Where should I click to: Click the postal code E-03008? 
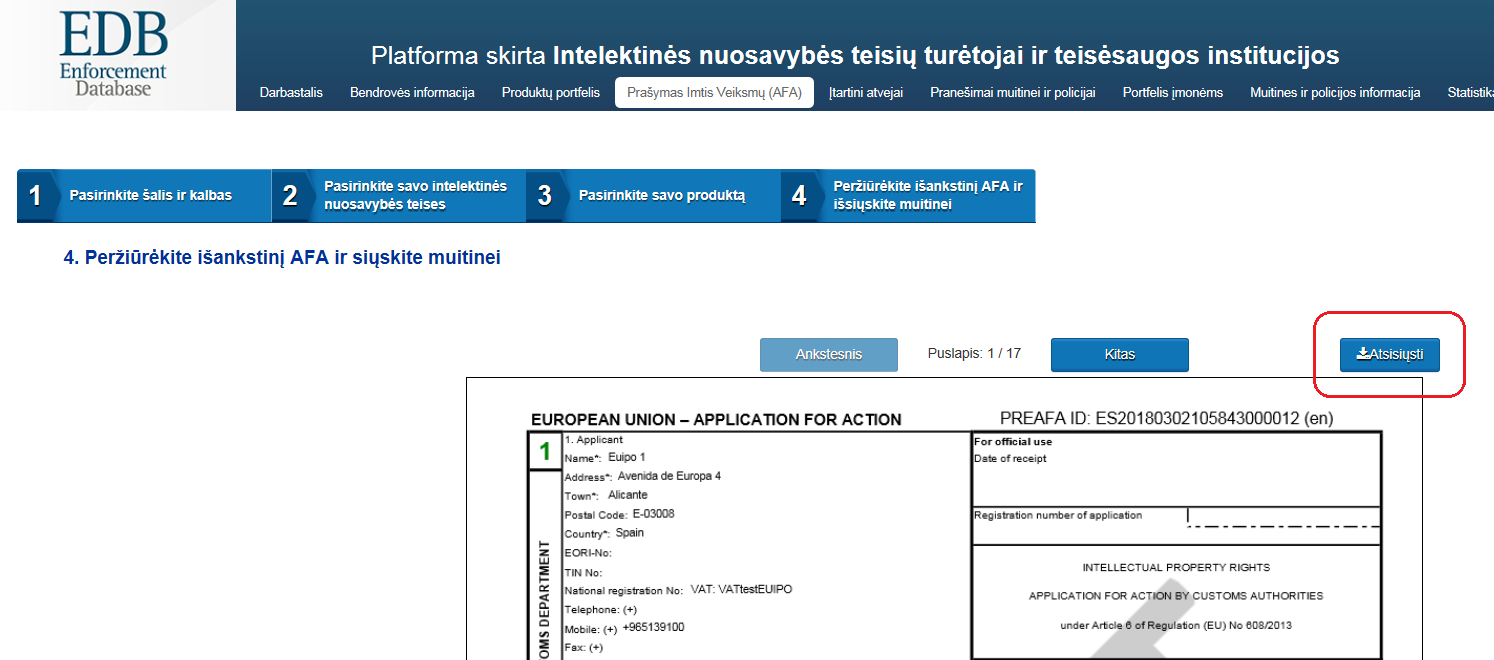click(x=653, y=514)
